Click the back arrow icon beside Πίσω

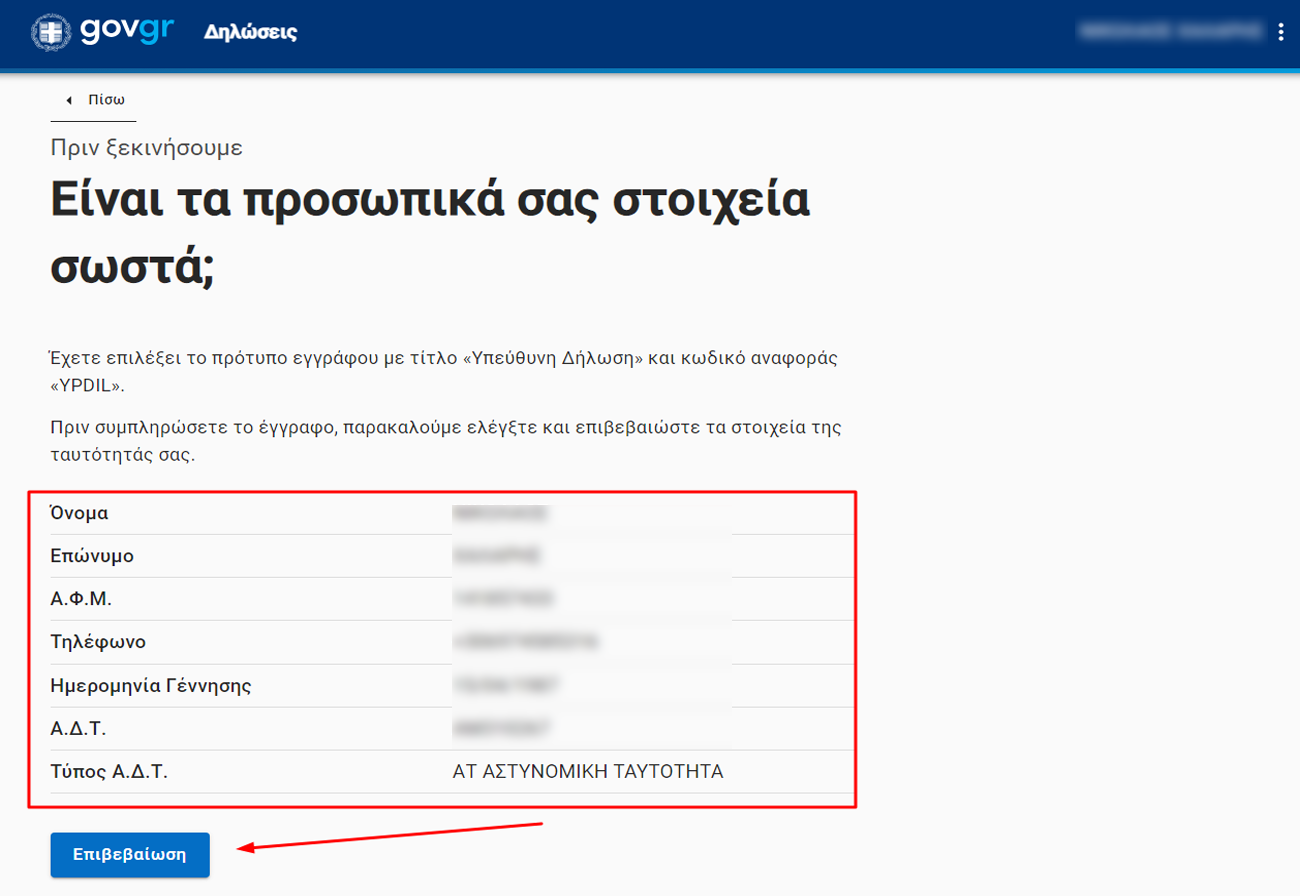click(x=69, y=100)
